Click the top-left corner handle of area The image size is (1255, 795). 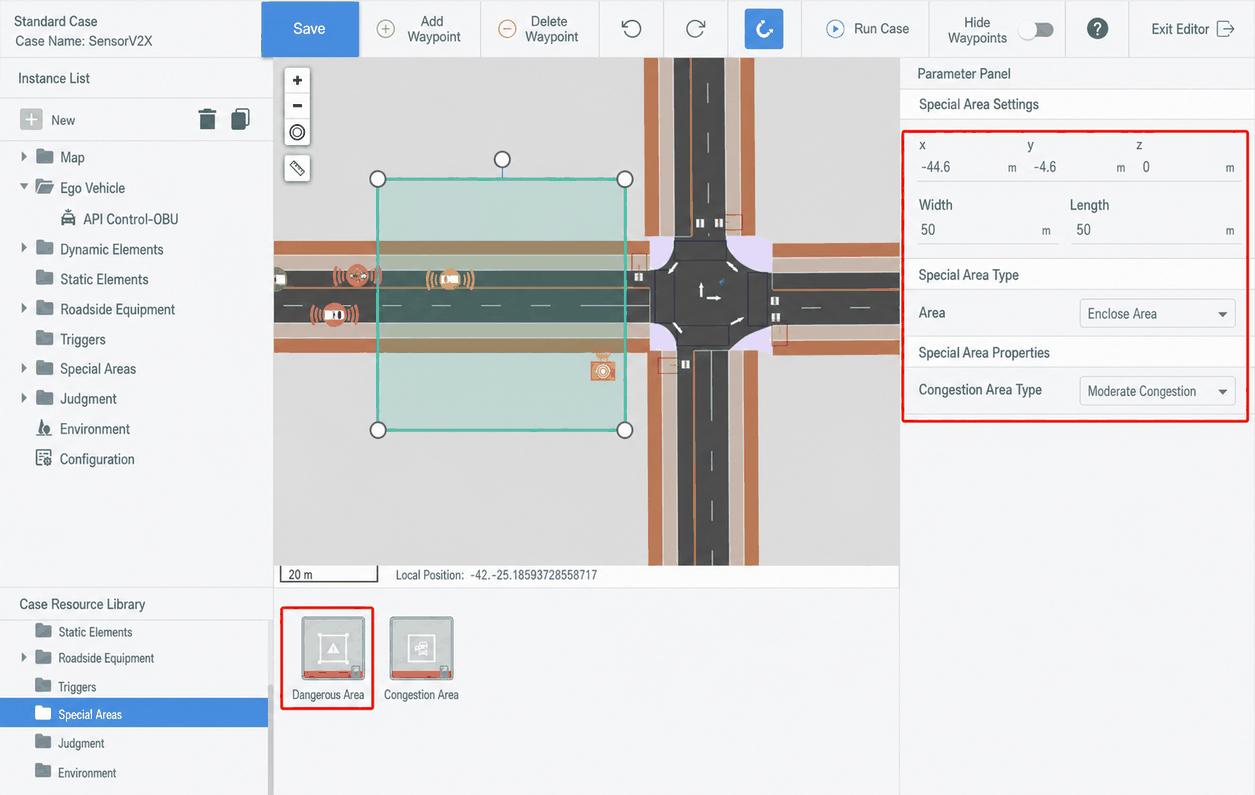pyautogui.click(x=378, y=179)
